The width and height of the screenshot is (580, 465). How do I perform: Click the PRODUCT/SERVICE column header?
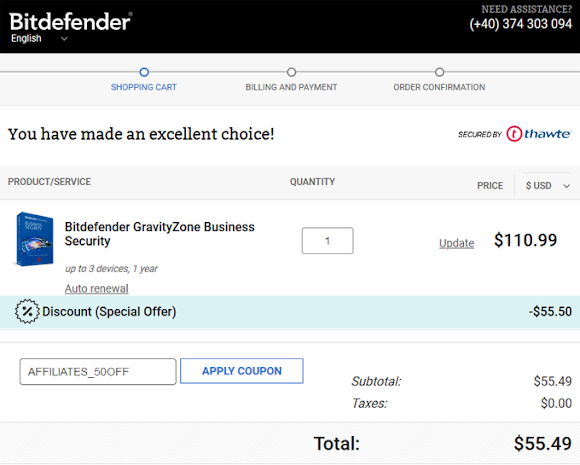click(x=49, y=182)
